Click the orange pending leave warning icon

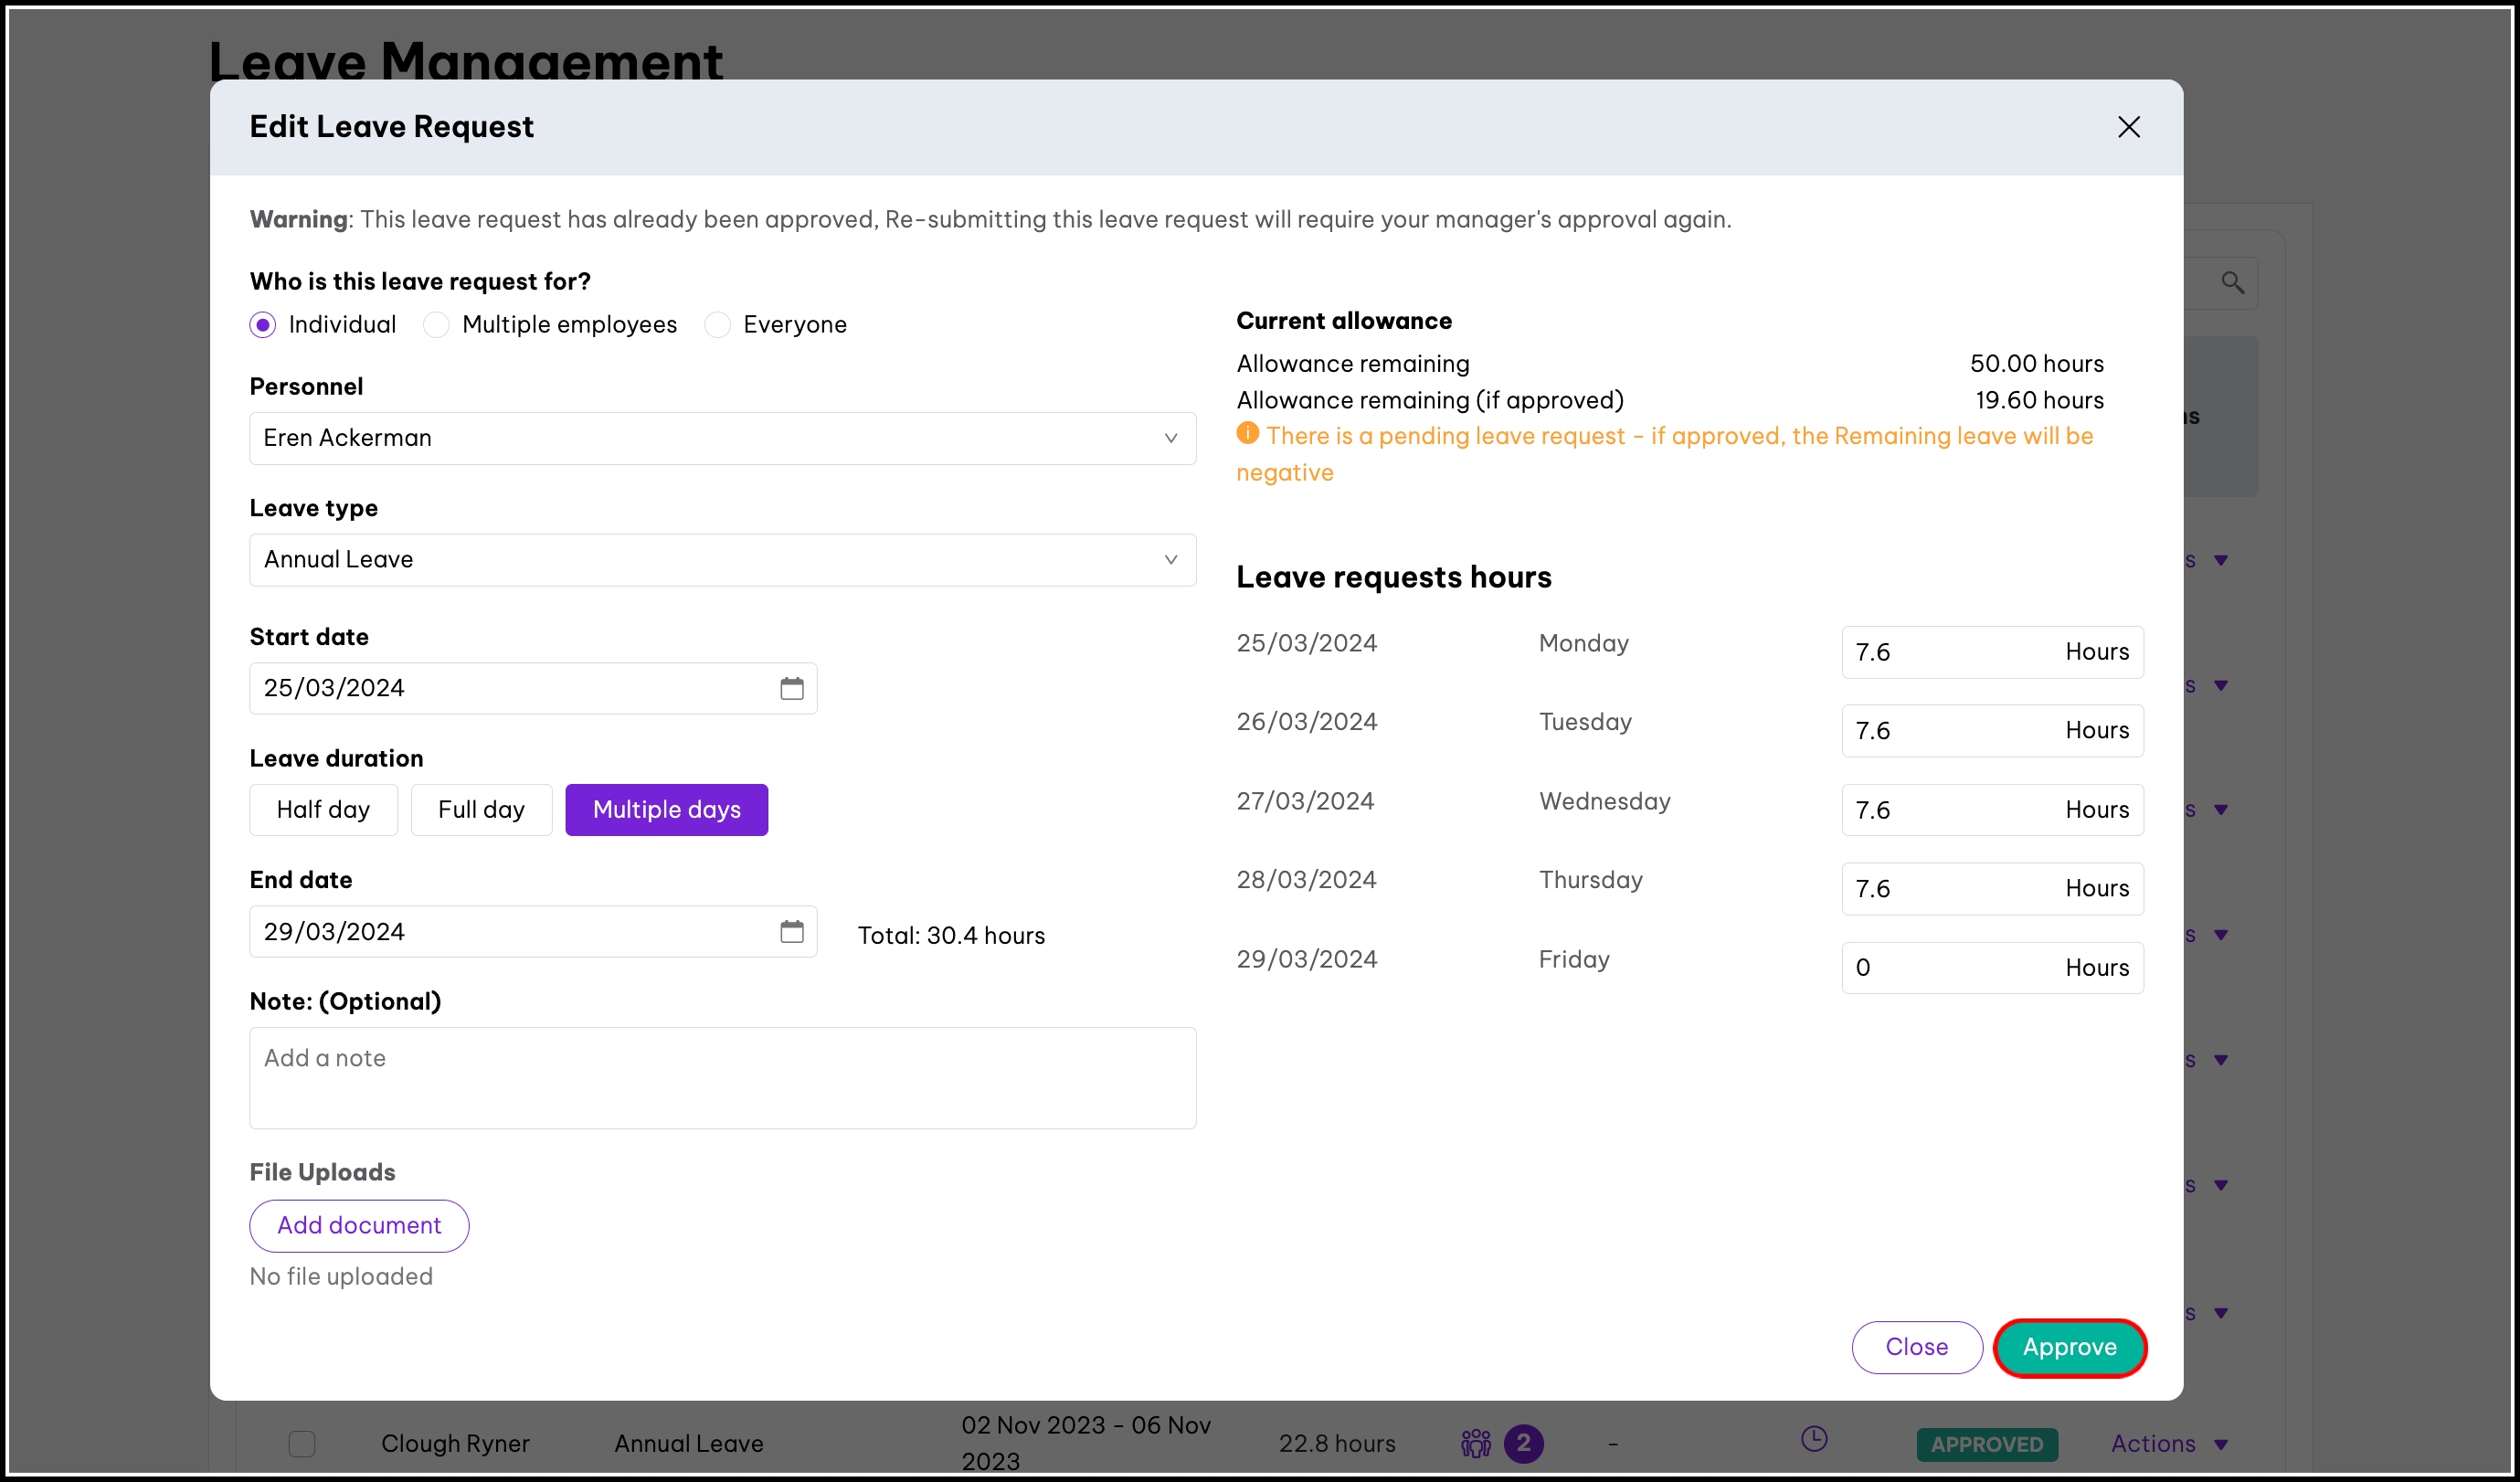(x=1247, y=433)
